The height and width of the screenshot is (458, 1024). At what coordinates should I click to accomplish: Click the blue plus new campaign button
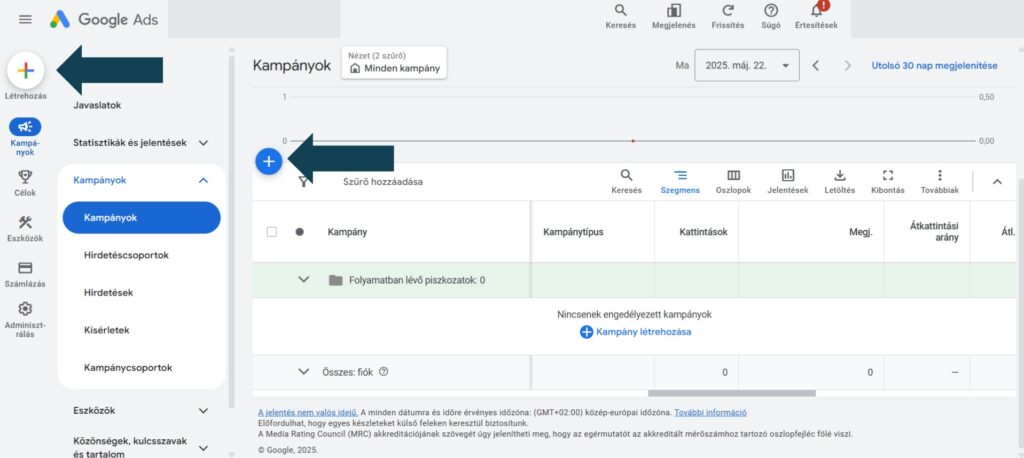click(268, 161)
